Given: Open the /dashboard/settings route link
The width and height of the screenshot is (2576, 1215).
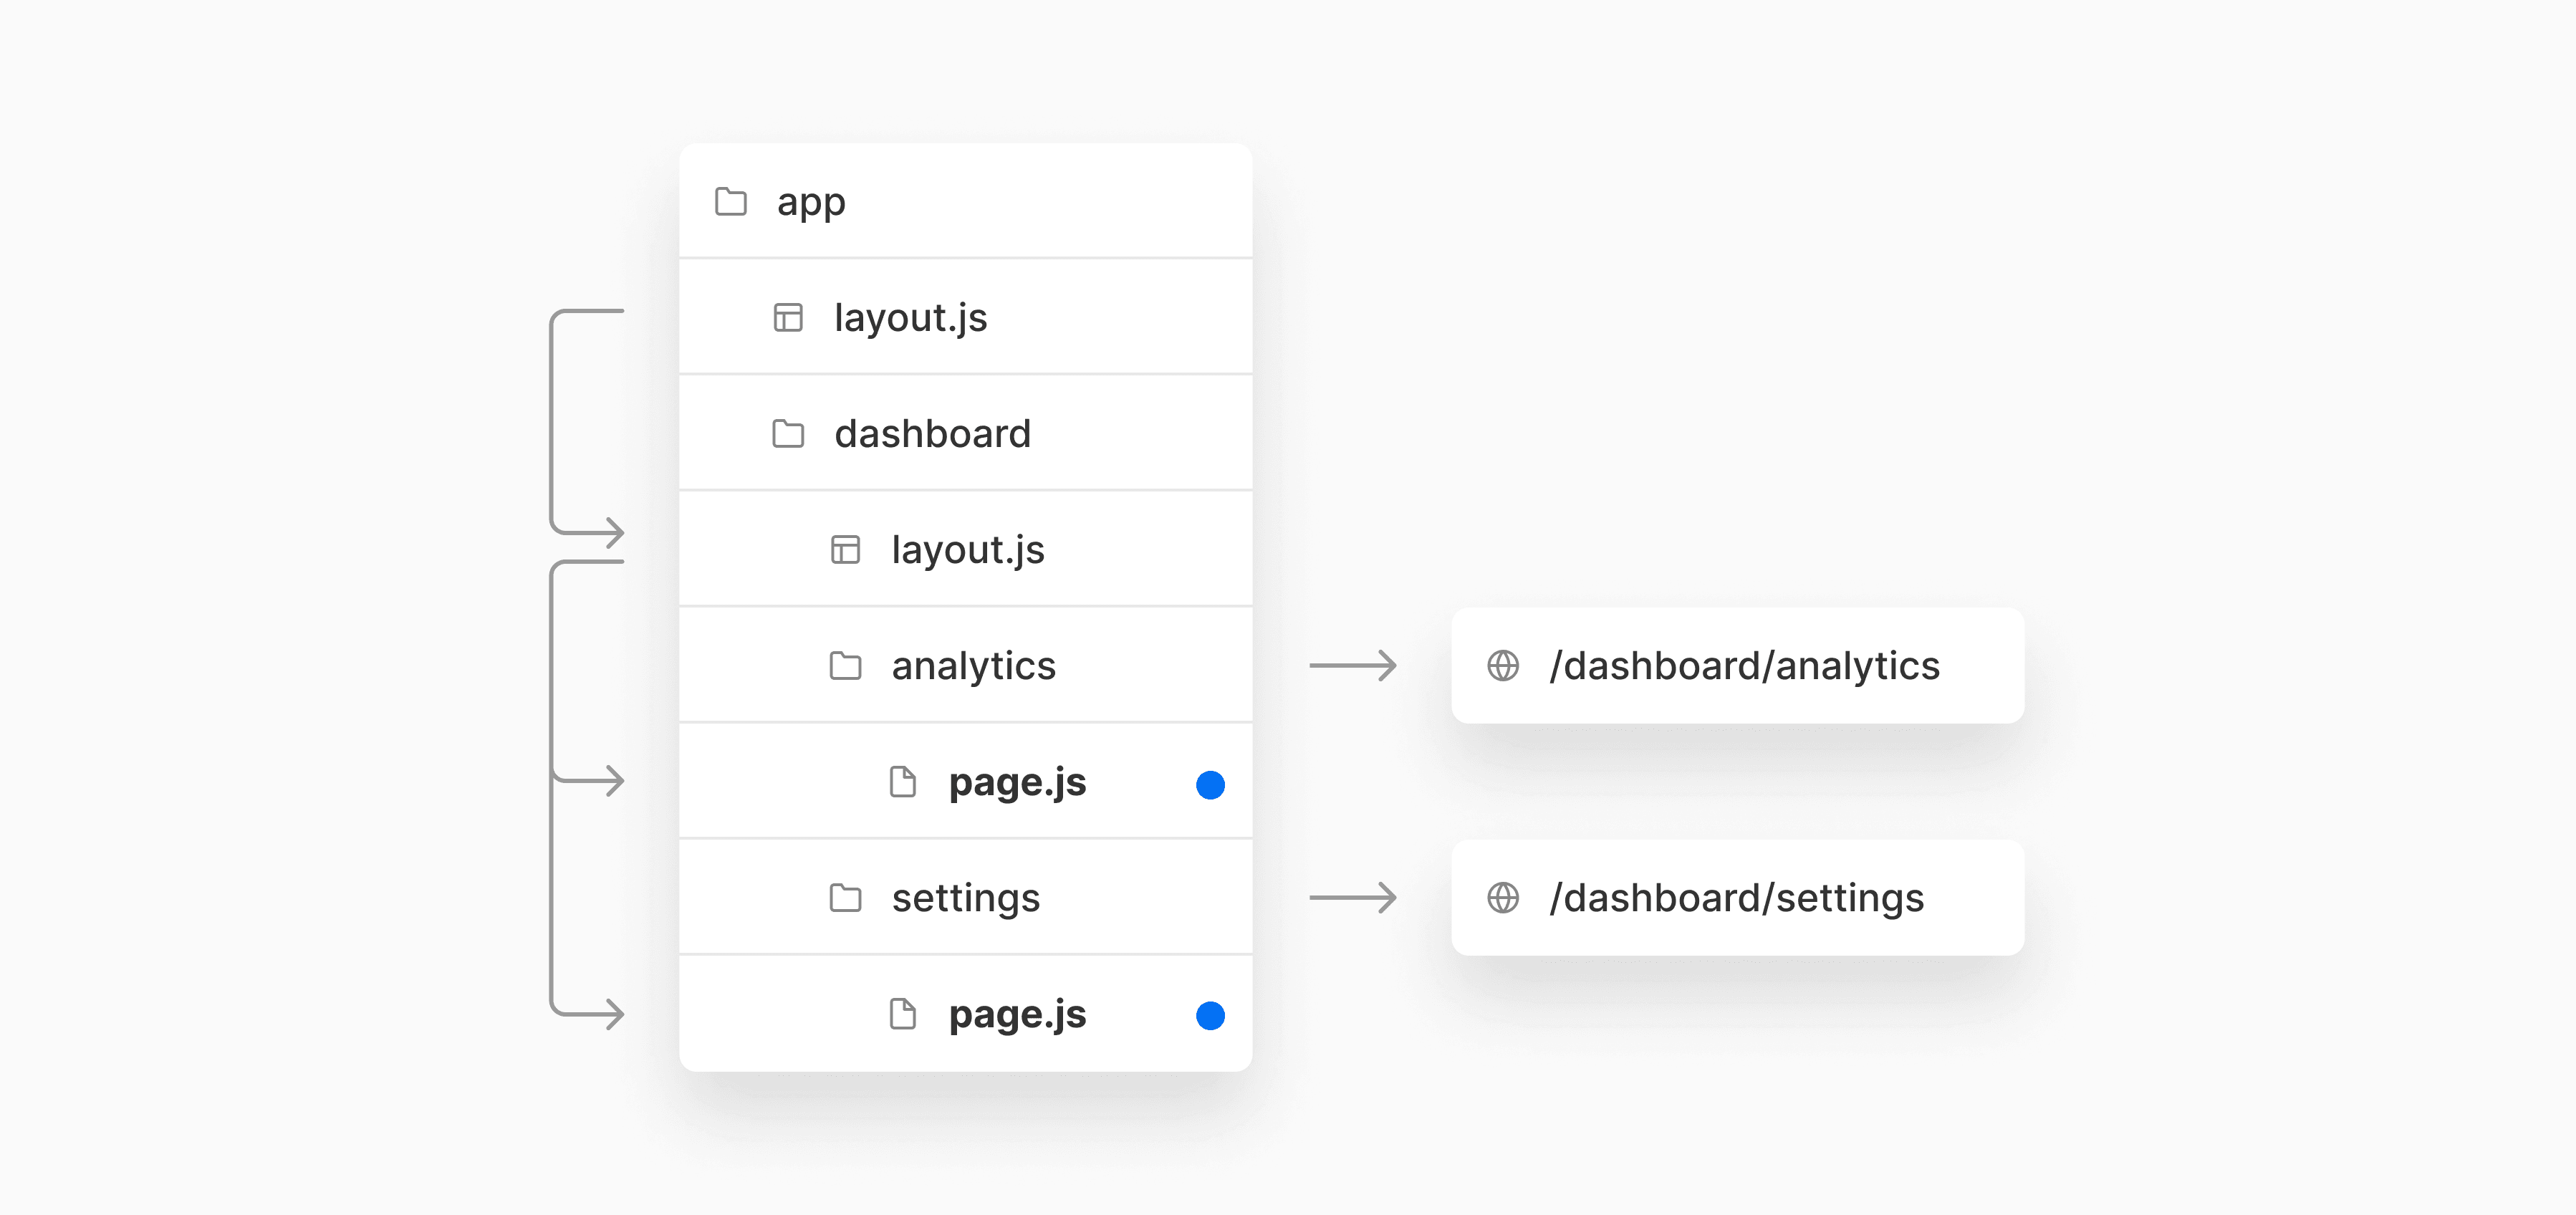Looking at the screenshot, I should click(x=1736, y=898).
